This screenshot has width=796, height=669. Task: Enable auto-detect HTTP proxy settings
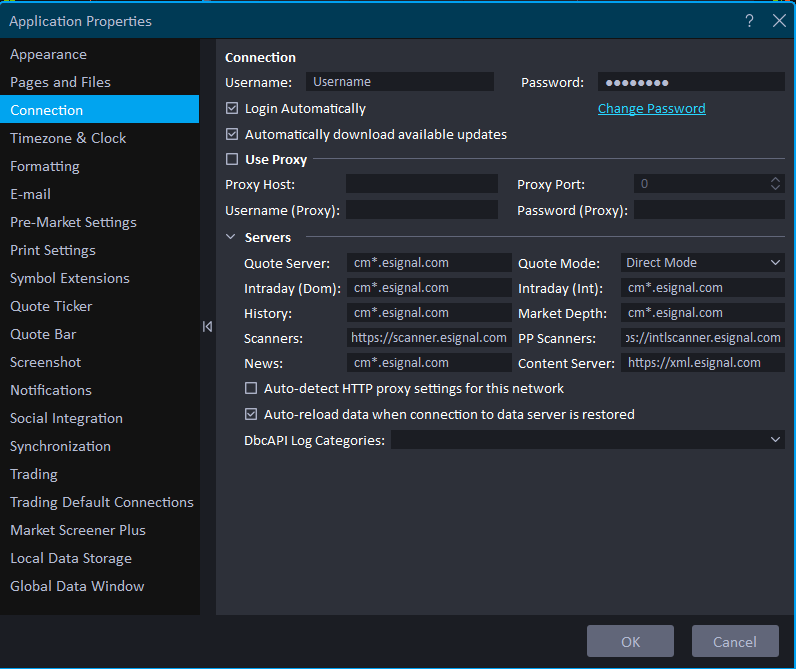[x=251, y=388]
